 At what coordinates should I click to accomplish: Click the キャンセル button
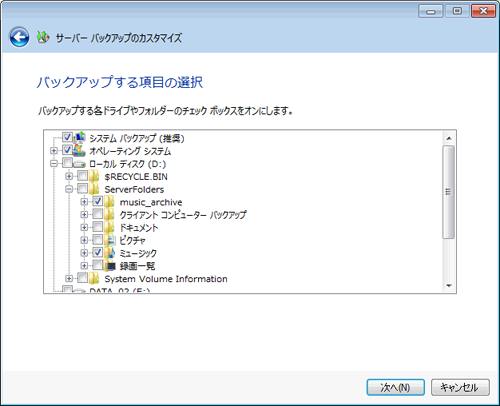[460, 387]
